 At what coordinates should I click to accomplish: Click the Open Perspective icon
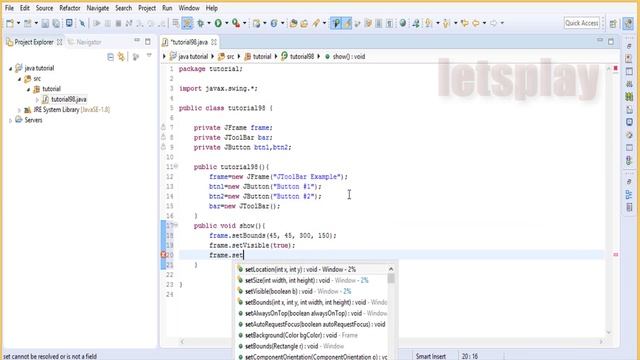pyautogui.click(x=613, y=24)
